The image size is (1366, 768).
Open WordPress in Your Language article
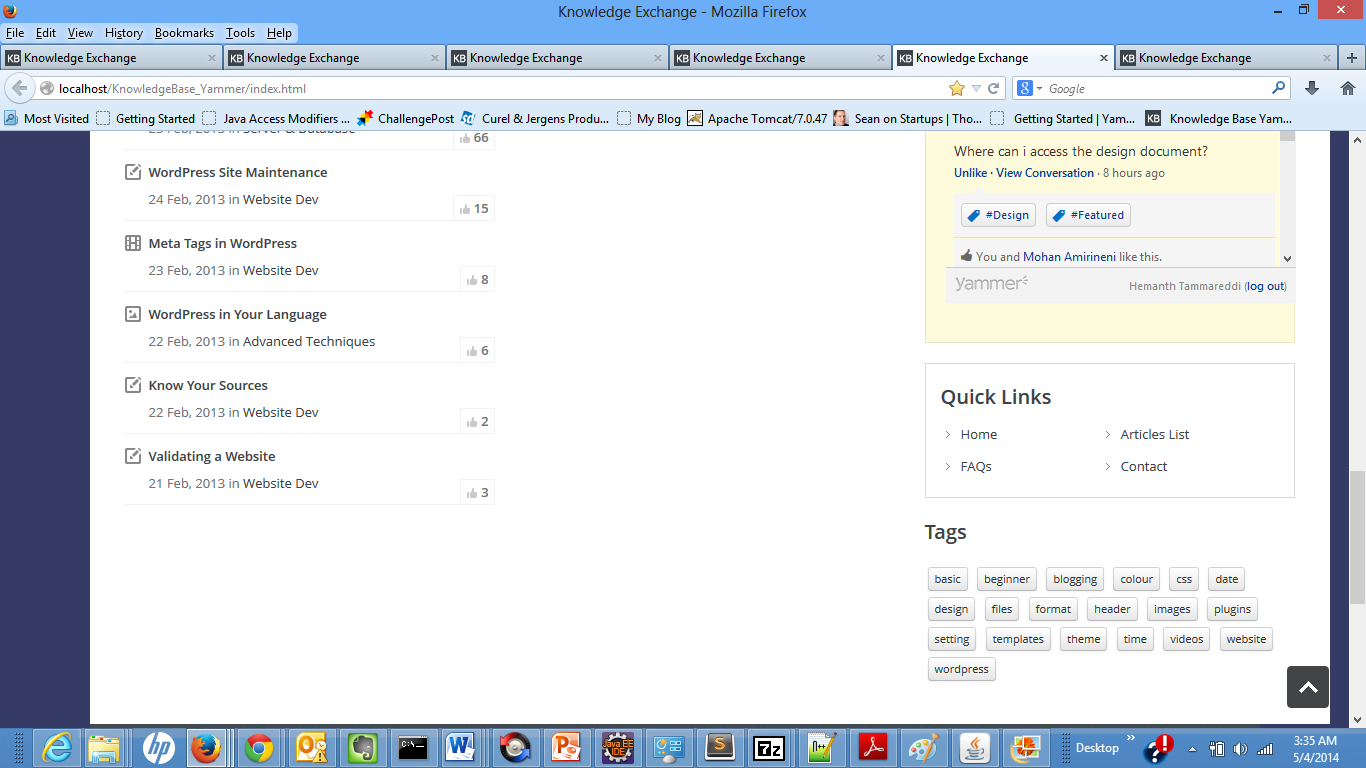(x=238, y=314)
